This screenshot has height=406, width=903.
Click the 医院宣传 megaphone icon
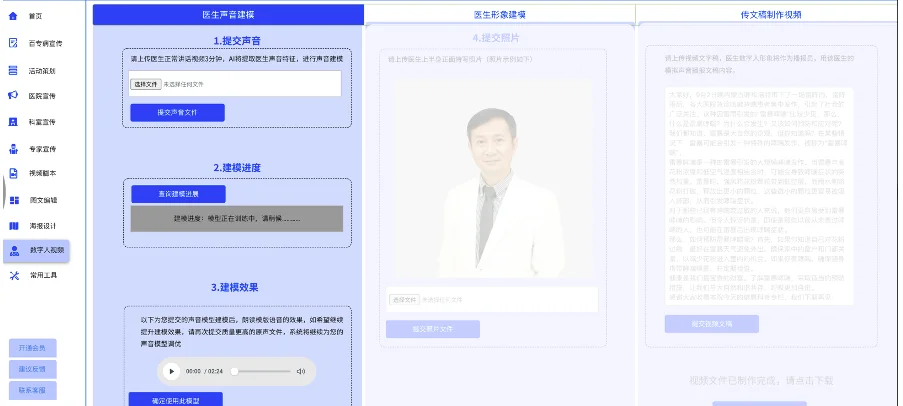pos(13,96)
